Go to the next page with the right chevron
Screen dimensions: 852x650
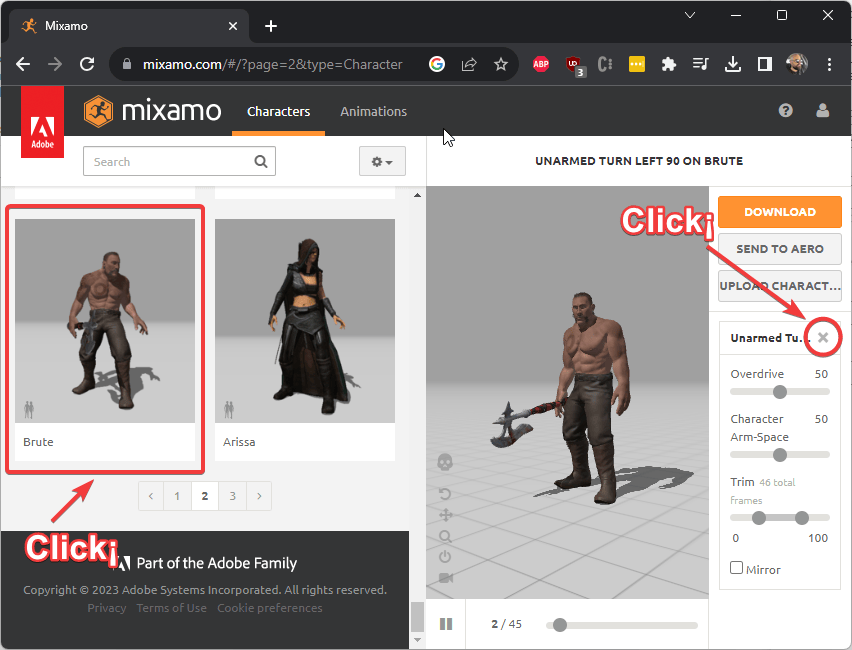[259, 496]
